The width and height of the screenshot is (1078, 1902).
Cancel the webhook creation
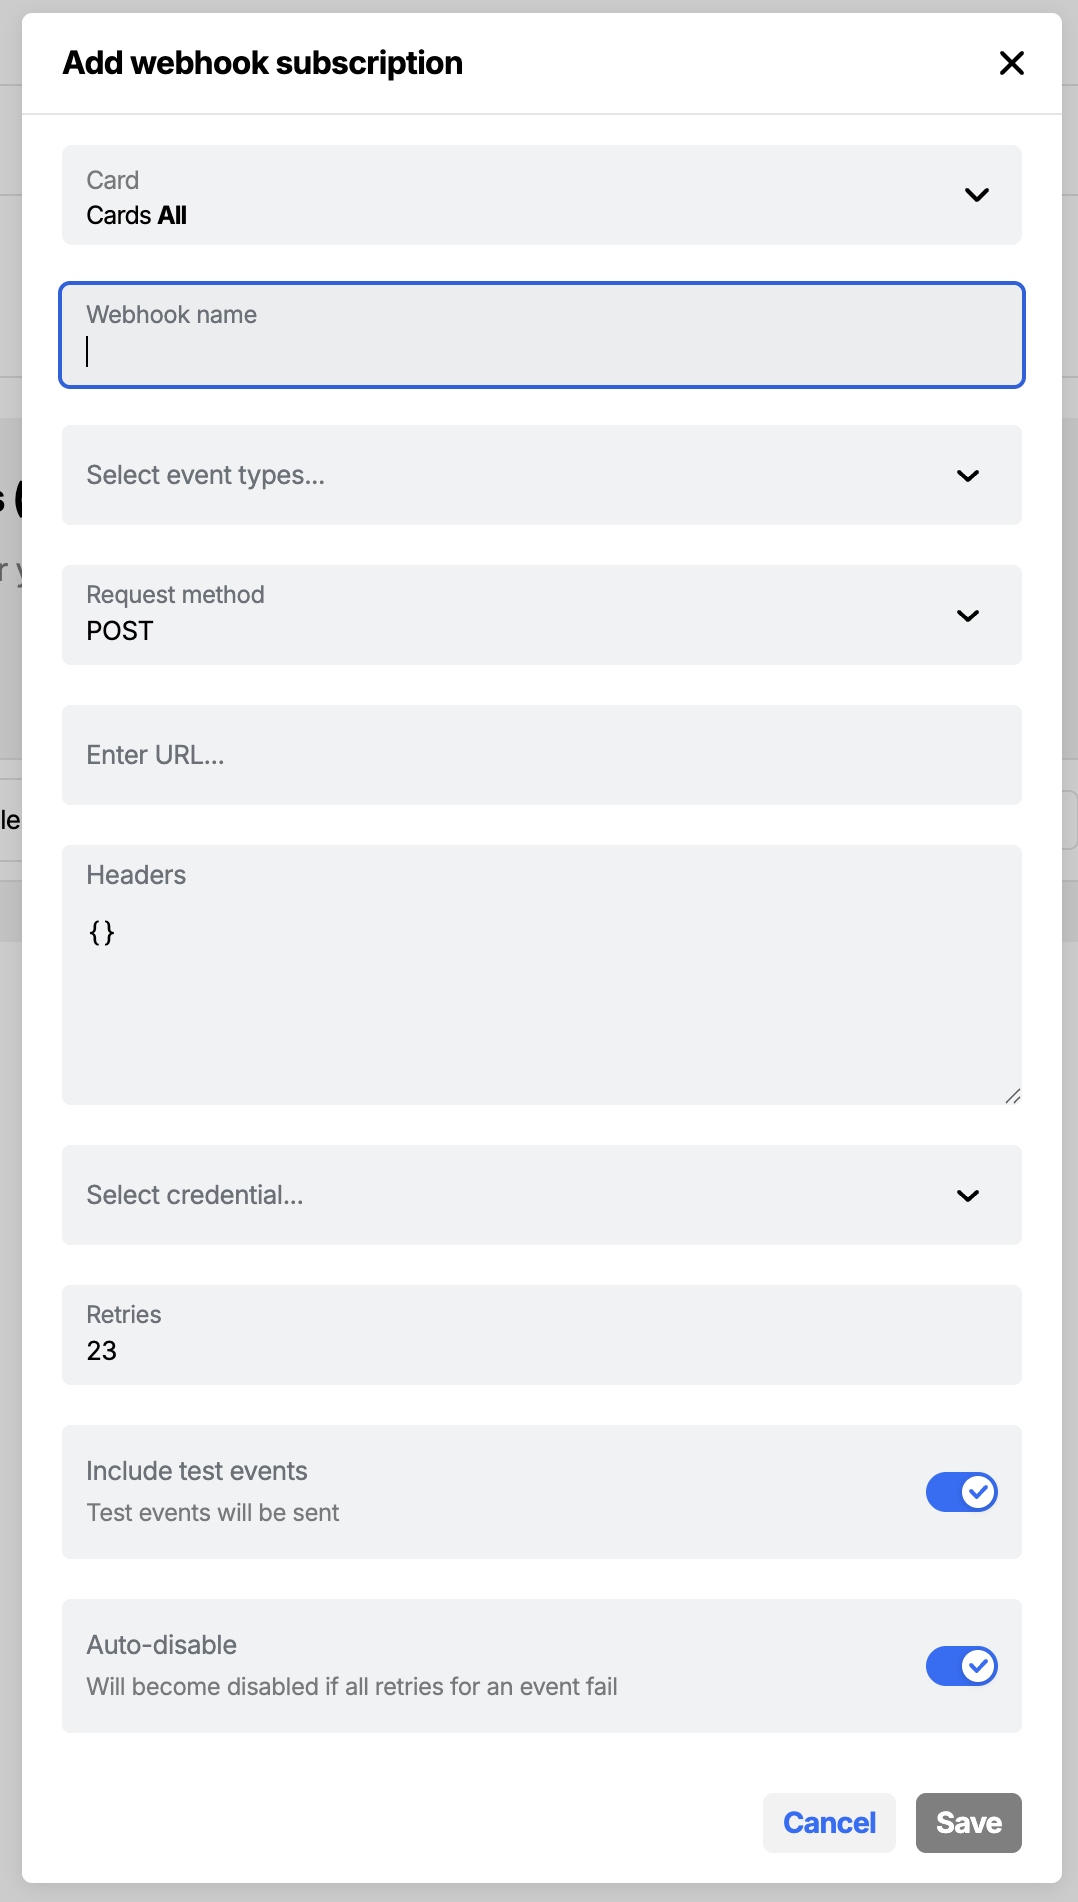(x=829, y=1822)
